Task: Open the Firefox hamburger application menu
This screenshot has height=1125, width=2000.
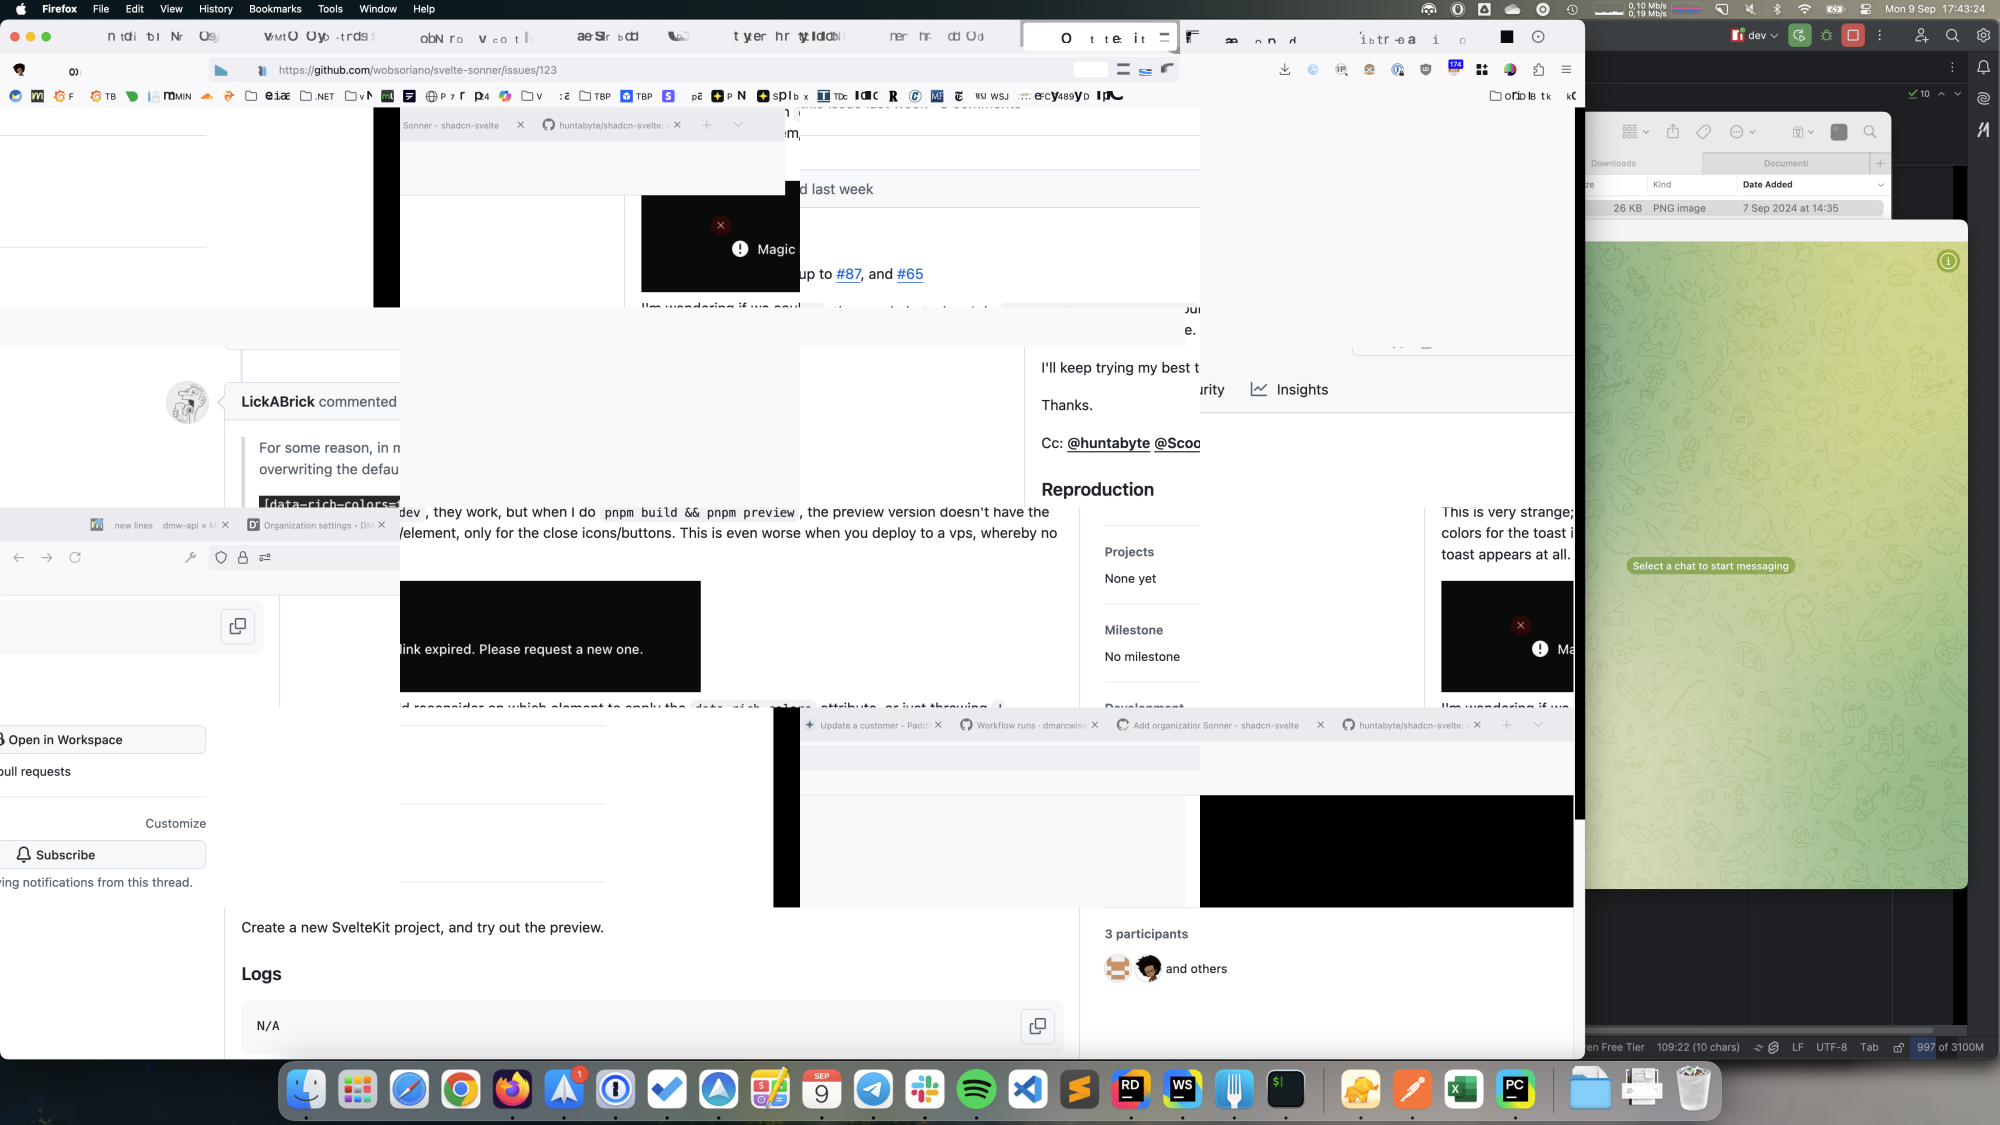Action: (x=1566, y=70)
